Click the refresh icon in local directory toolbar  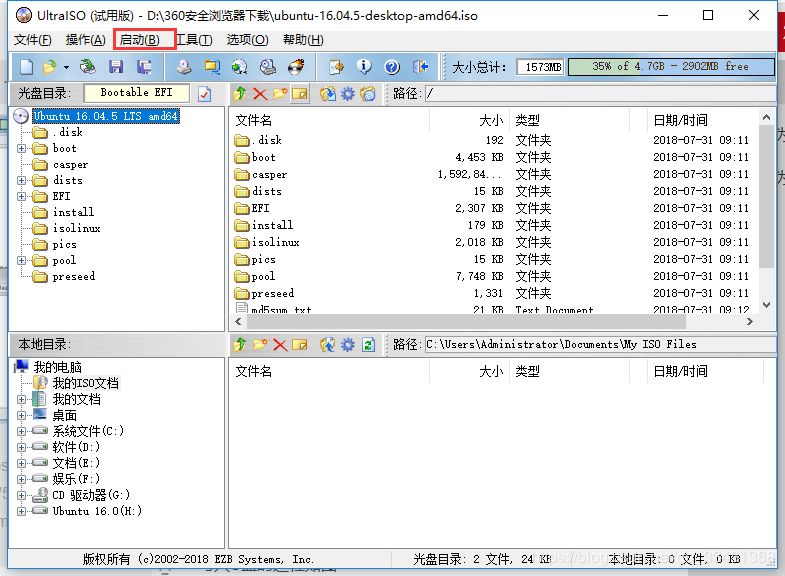(x=368, y=344)
